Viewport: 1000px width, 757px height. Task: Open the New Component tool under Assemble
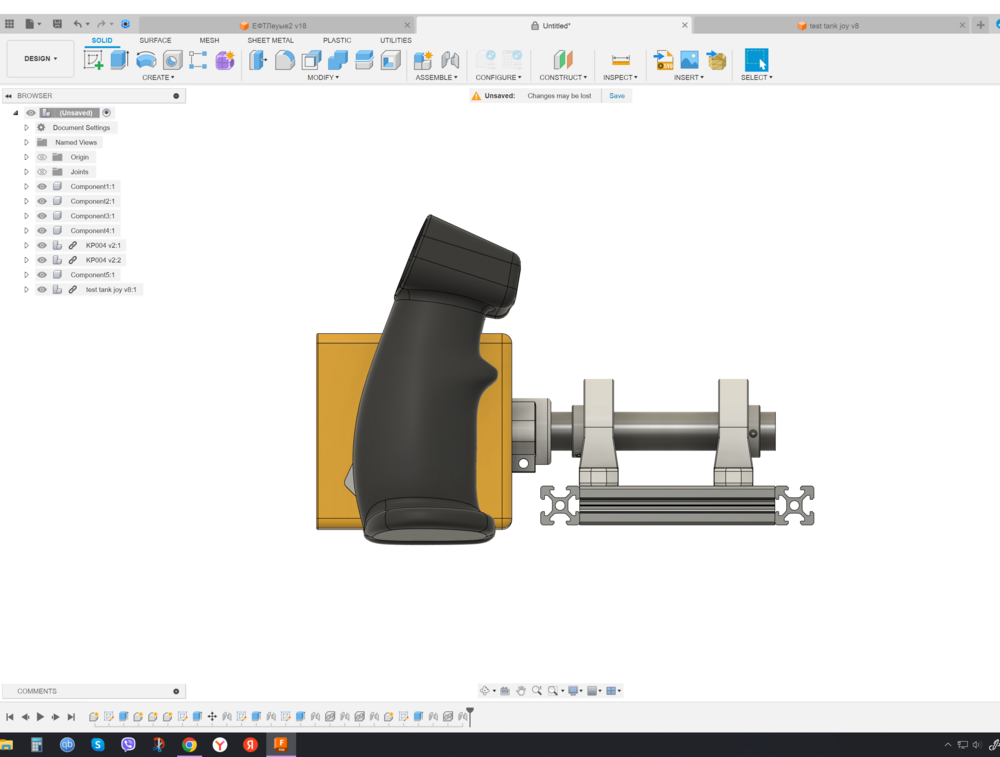point(421,58)
